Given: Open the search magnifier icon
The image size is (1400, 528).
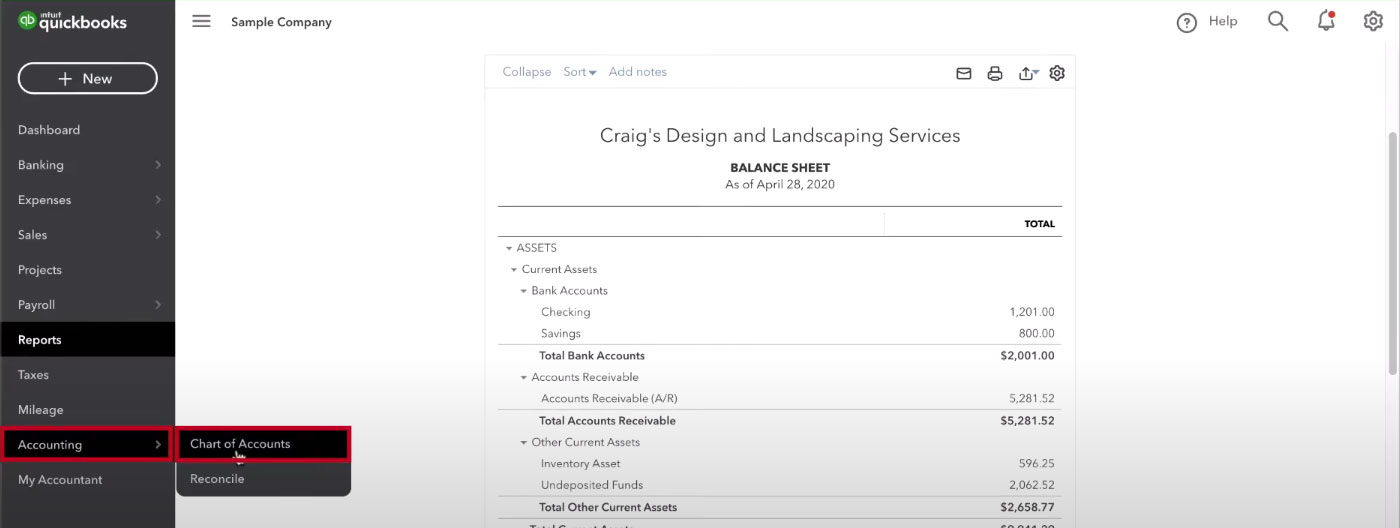Looking at the screenshot, I should [1277, 21].
